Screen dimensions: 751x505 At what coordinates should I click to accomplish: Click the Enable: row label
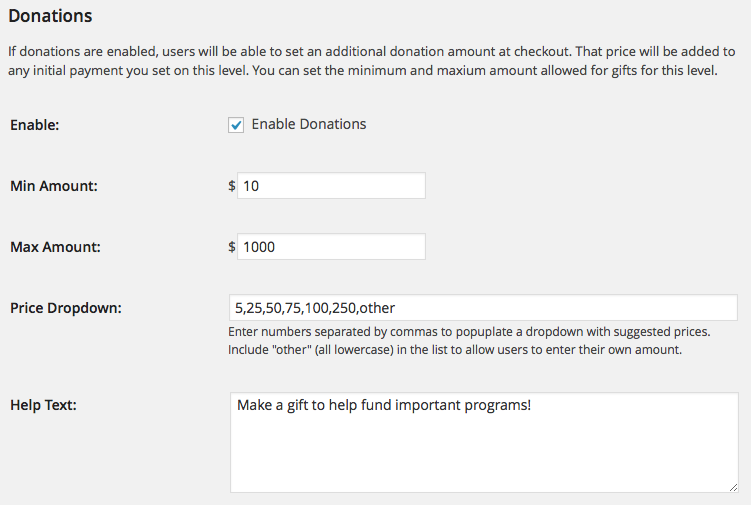tap(34, 125)
